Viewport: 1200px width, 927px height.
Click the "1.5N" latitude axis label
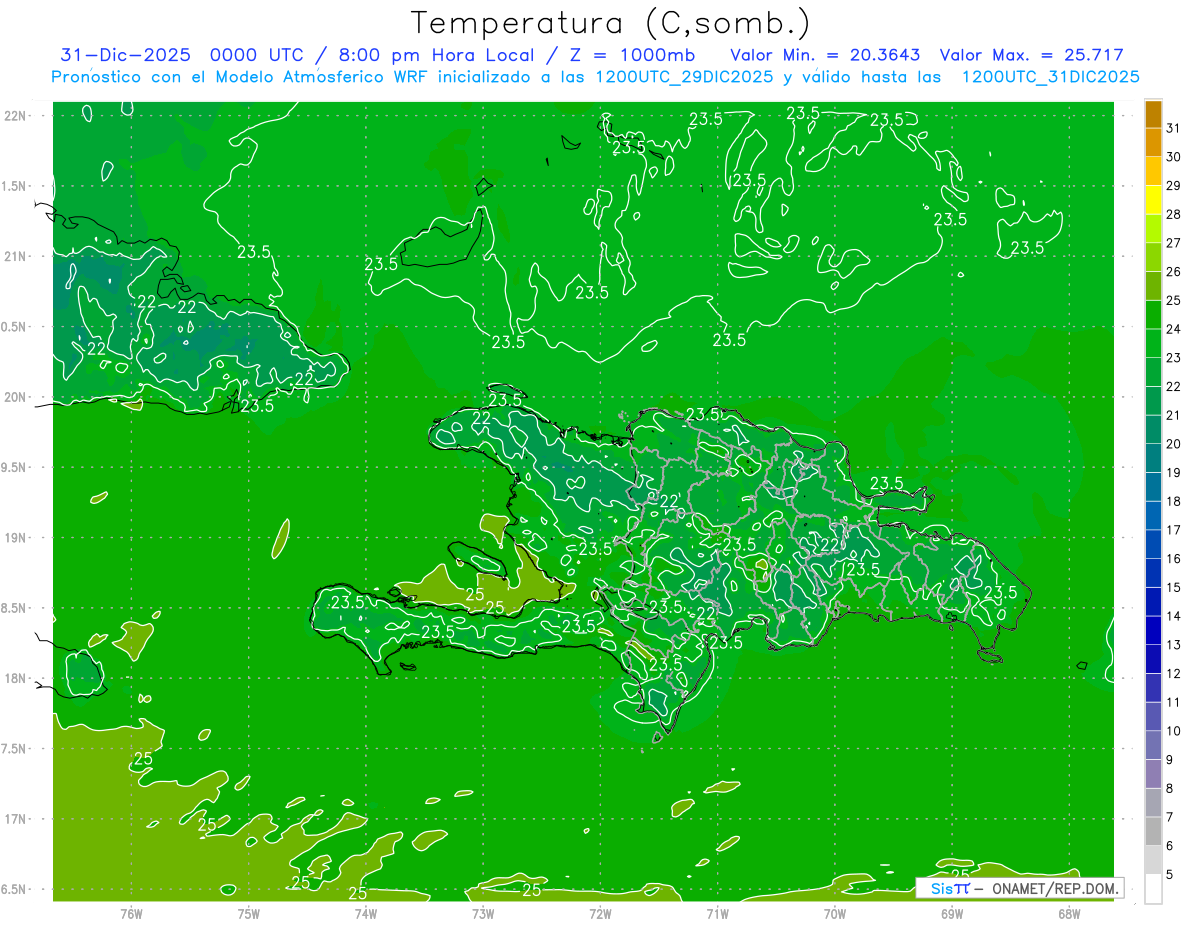(x=14, y=186)
